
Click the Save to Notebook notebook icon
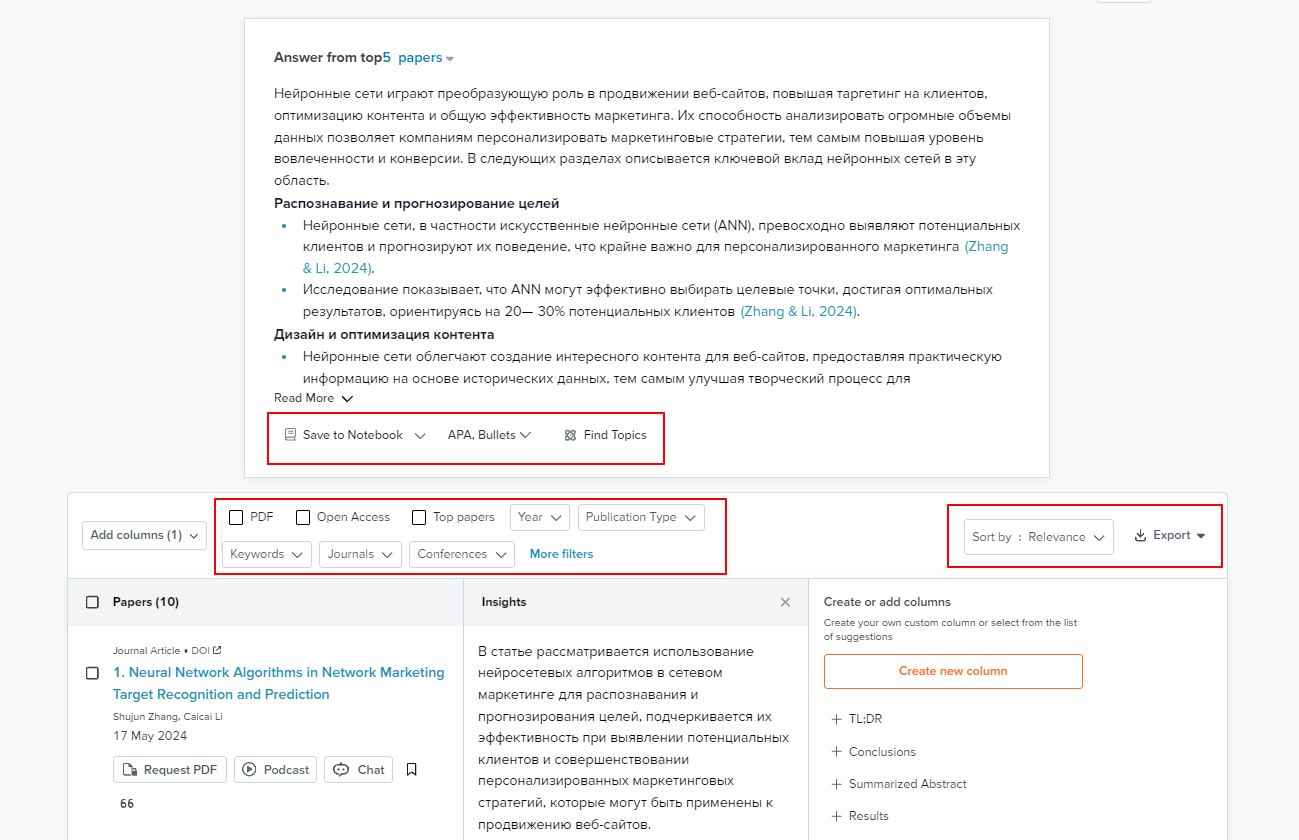(290, 434)
